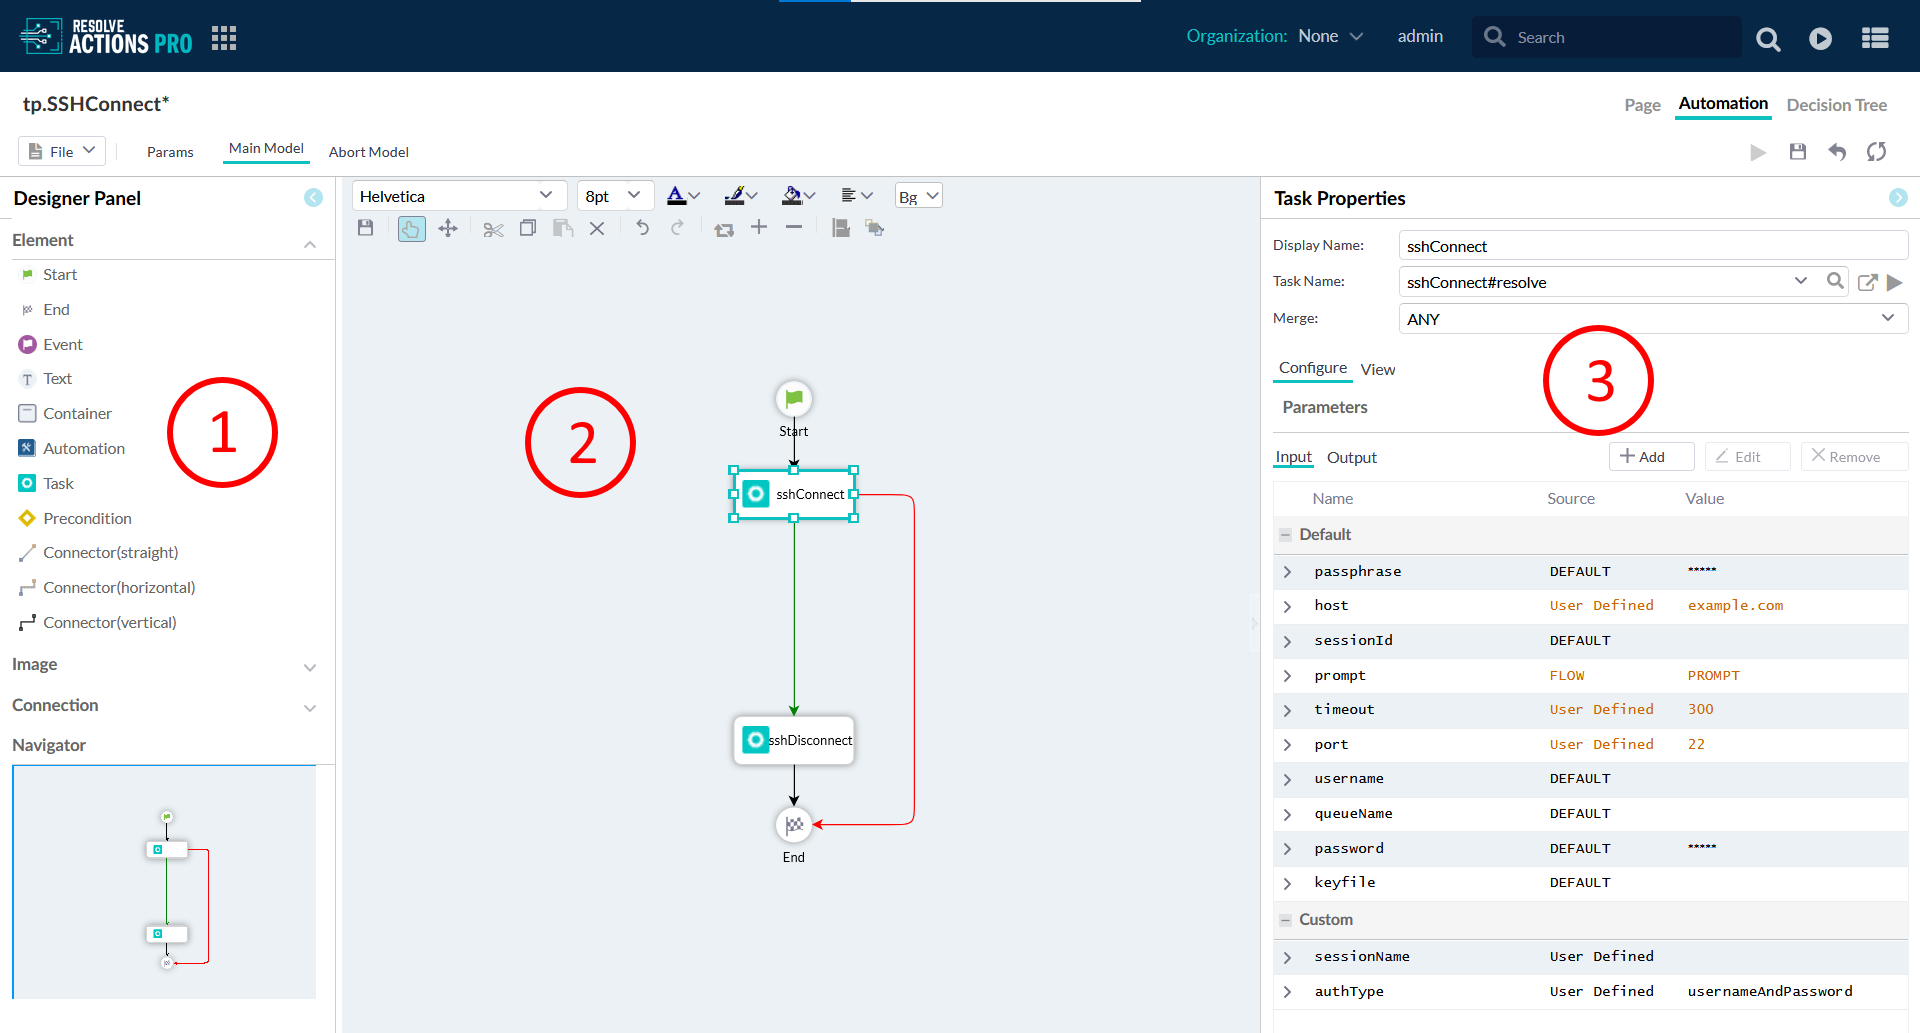
Task: Expand the host parameter row
Action: coord(1288,606)
